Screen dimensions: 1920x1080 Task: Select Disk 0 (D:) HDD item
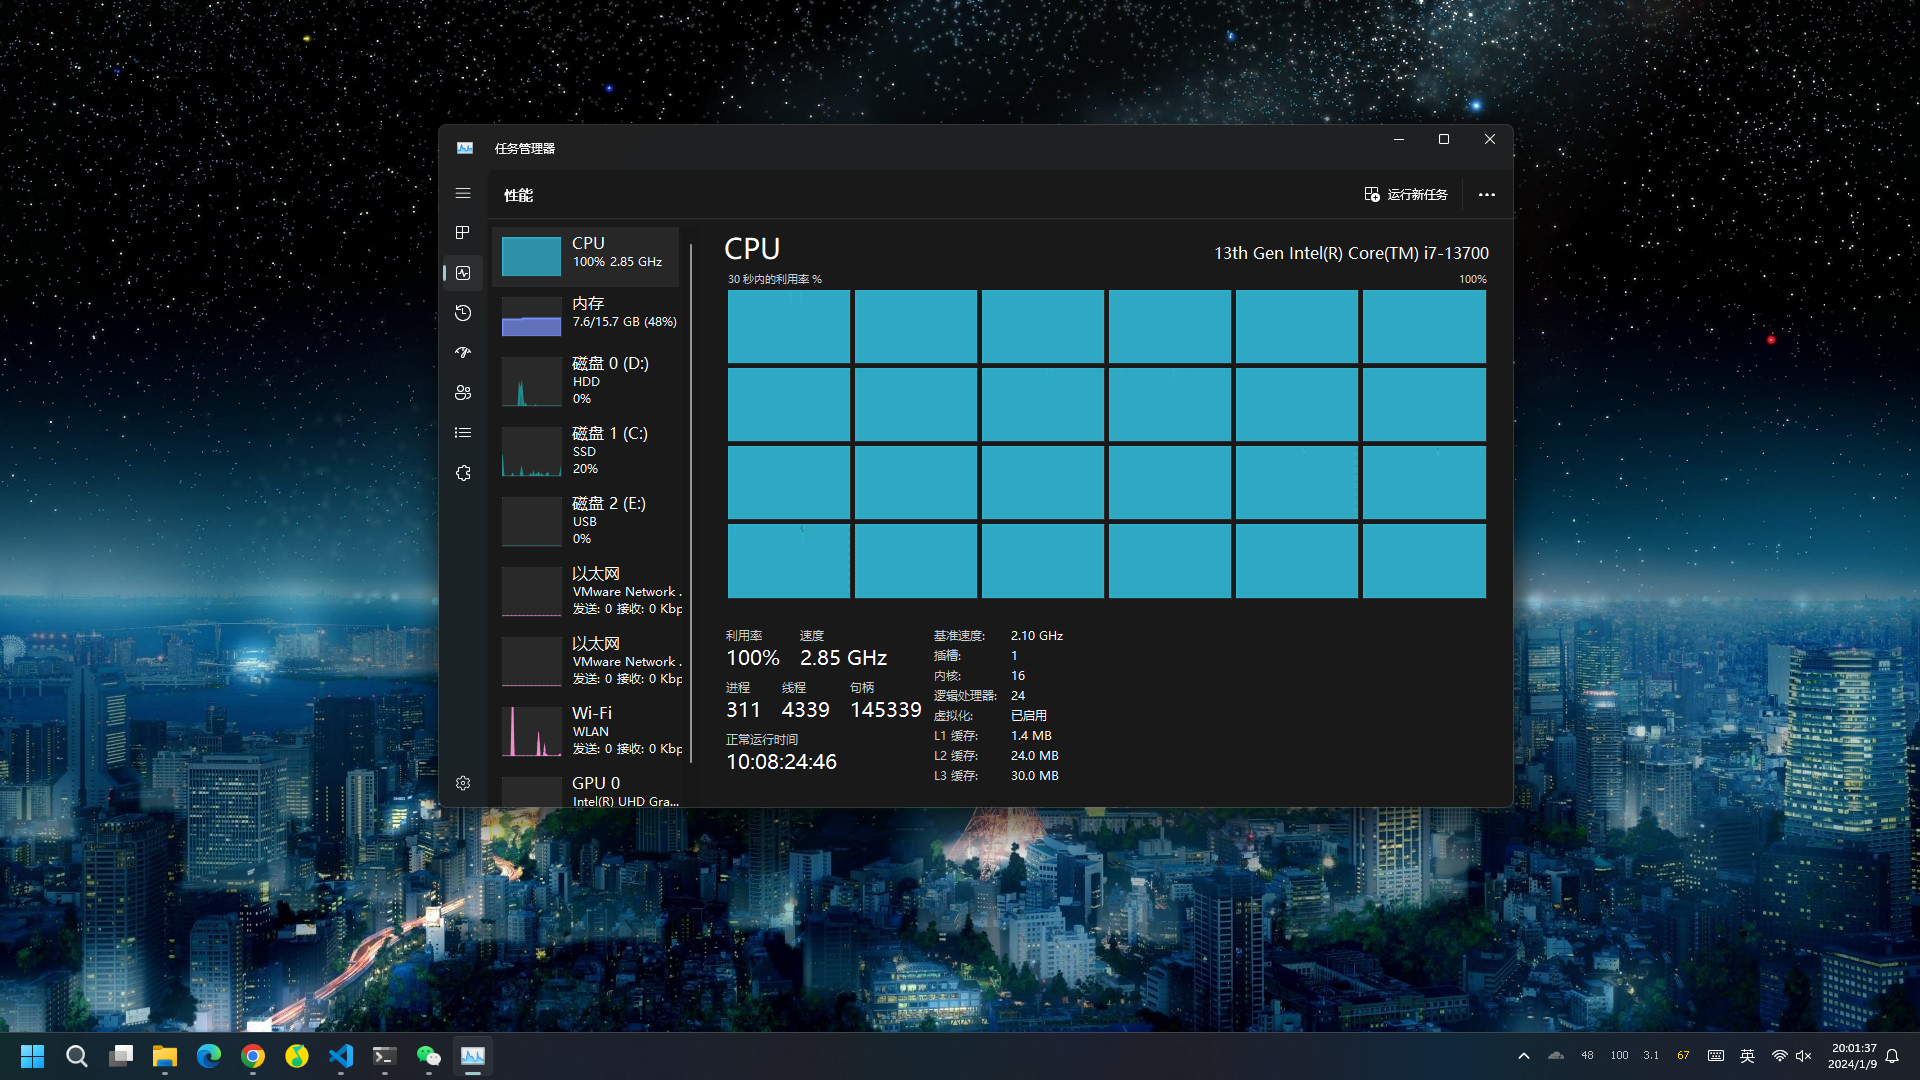[x=588, y=381]
